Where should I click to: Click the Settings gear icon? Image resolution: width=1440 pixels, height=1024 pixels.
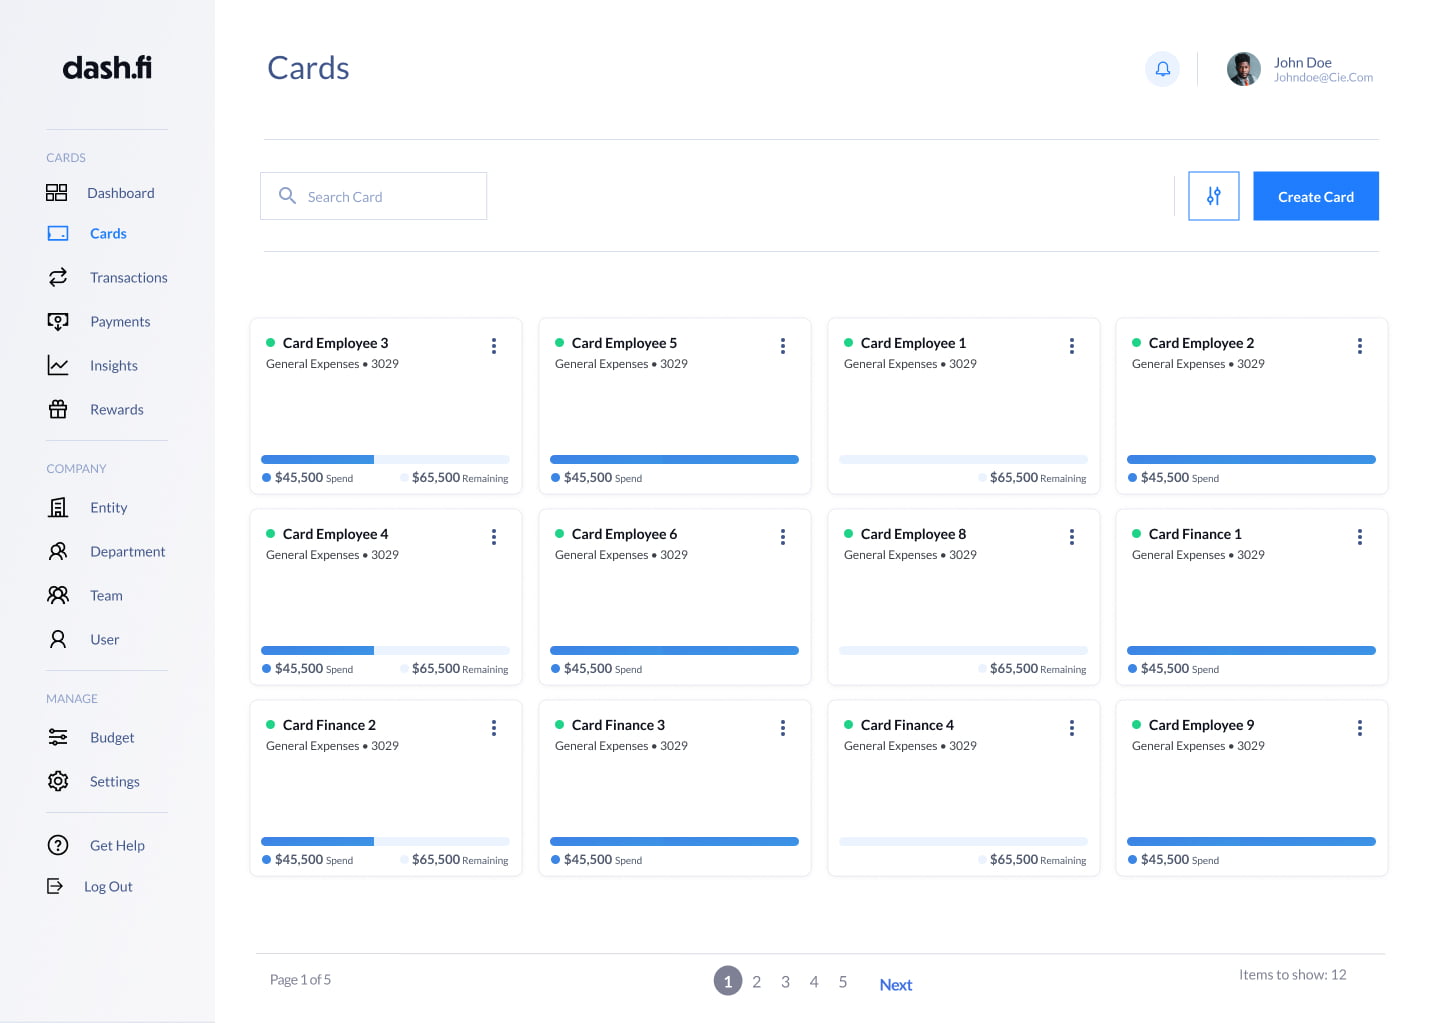[58, 781]
